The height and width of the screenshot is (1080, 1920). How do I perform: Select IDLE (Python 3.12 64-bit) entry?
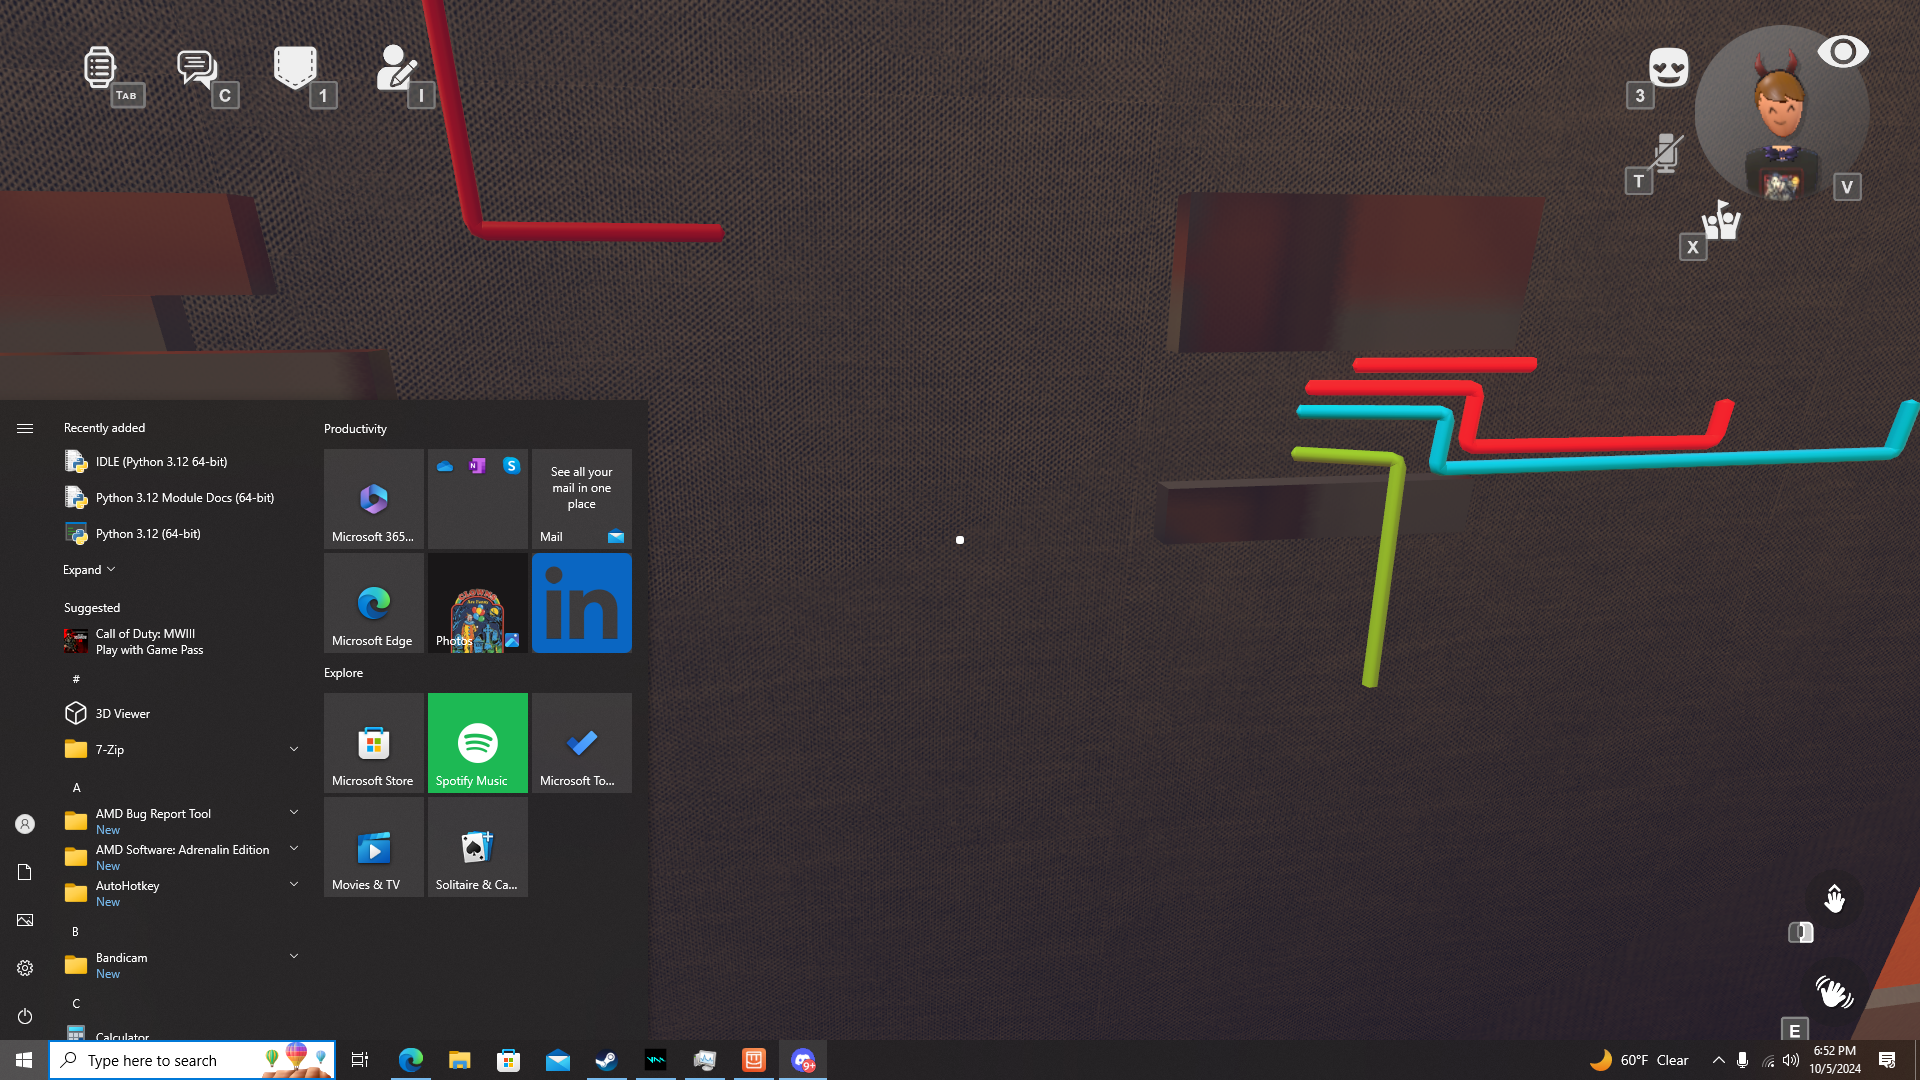[161, 462]
